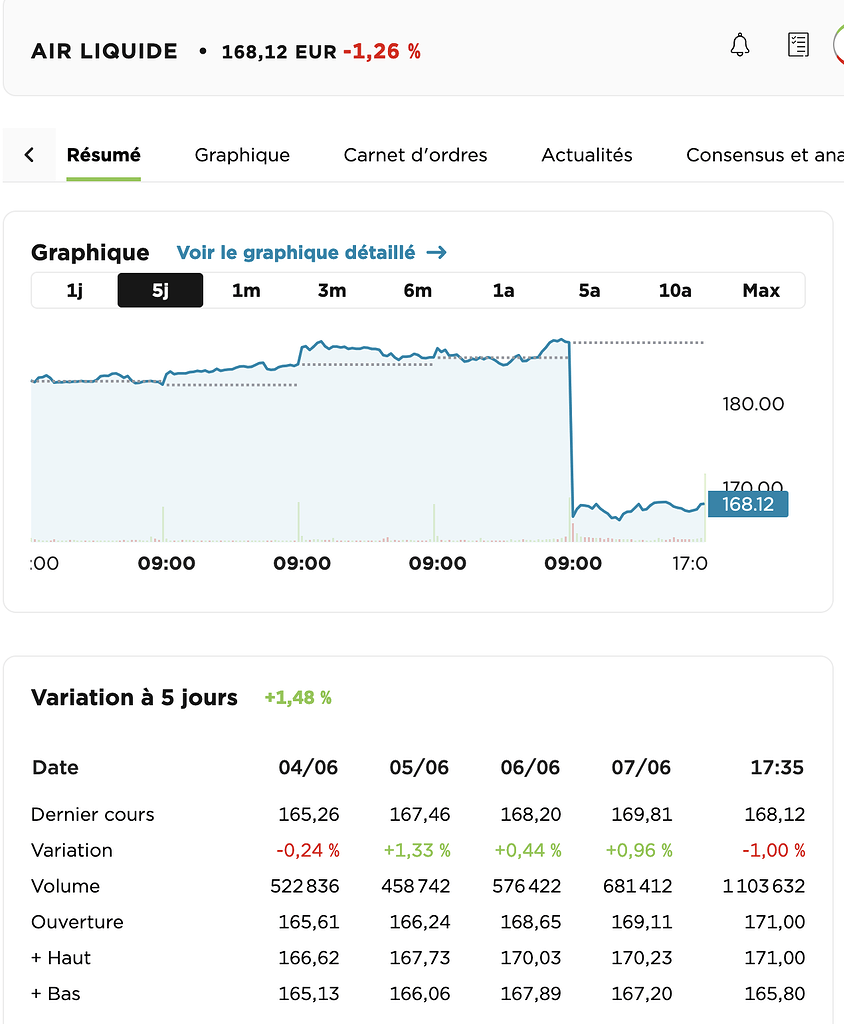The width and height of the screenshot is (844, 1024).
Task: Switch chart period to "1m"
Action: pos(246,290)
